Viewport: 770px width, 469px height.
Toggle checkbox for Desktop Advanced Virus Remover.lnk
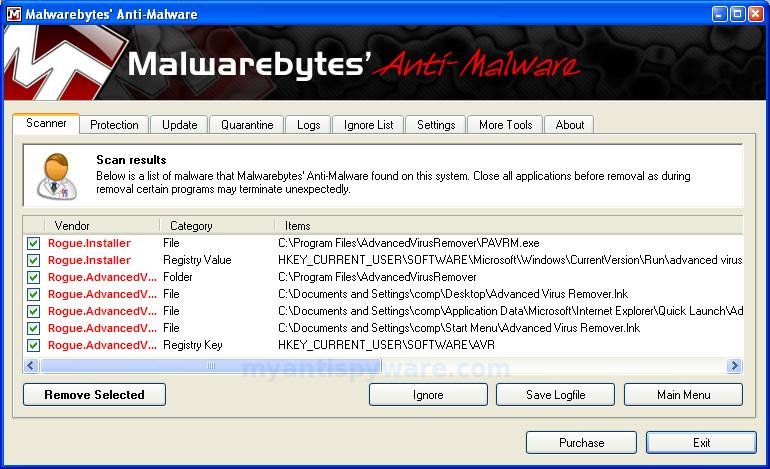33,294
